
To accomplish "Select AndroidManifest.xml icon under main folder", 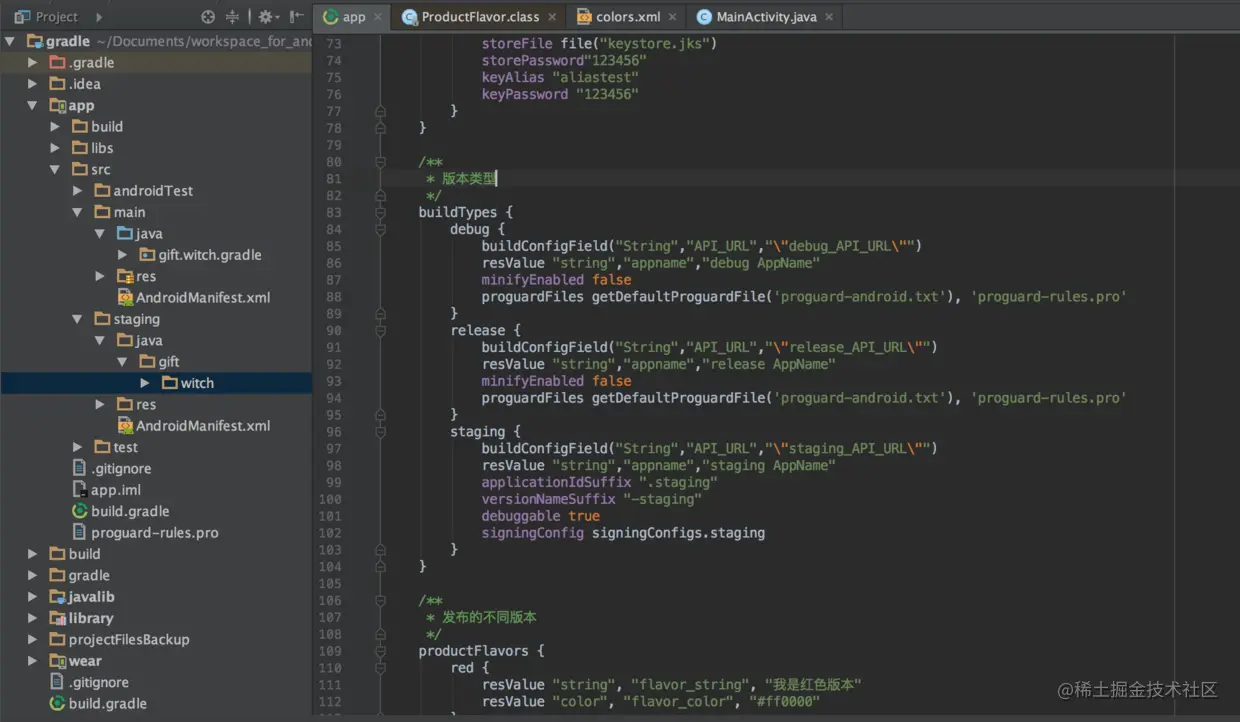I will pyautogui.click(x=125, y=297).
